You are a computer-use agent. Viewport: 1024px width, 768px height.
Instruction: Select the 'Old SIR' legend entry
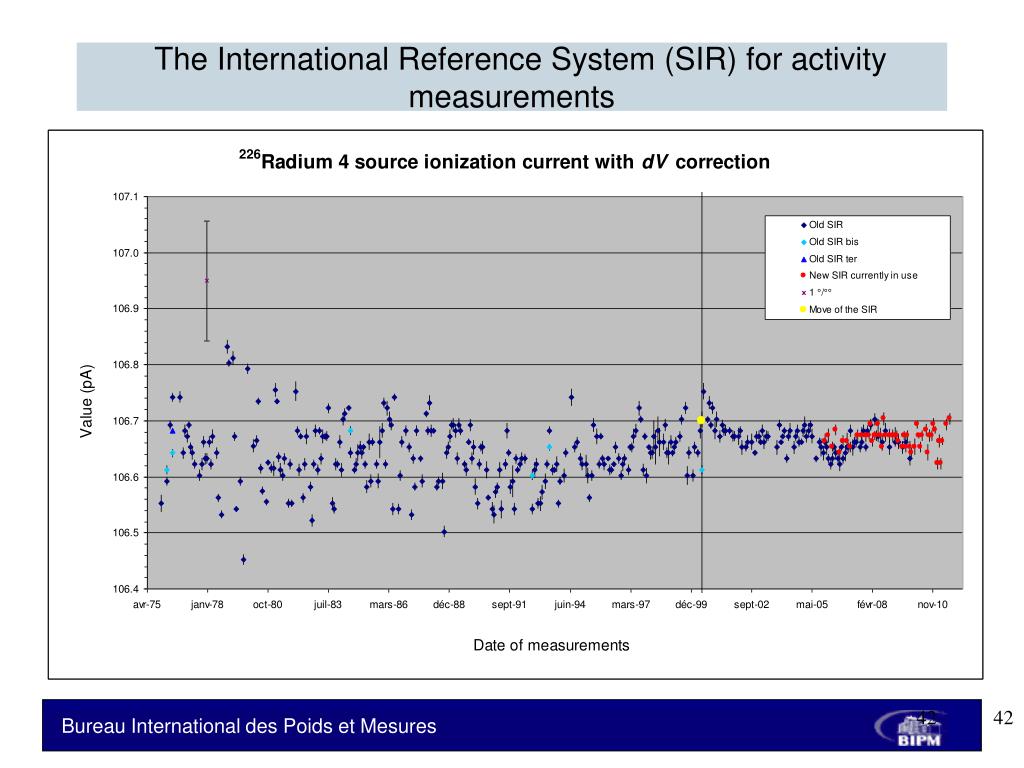(x=822, y=225)
